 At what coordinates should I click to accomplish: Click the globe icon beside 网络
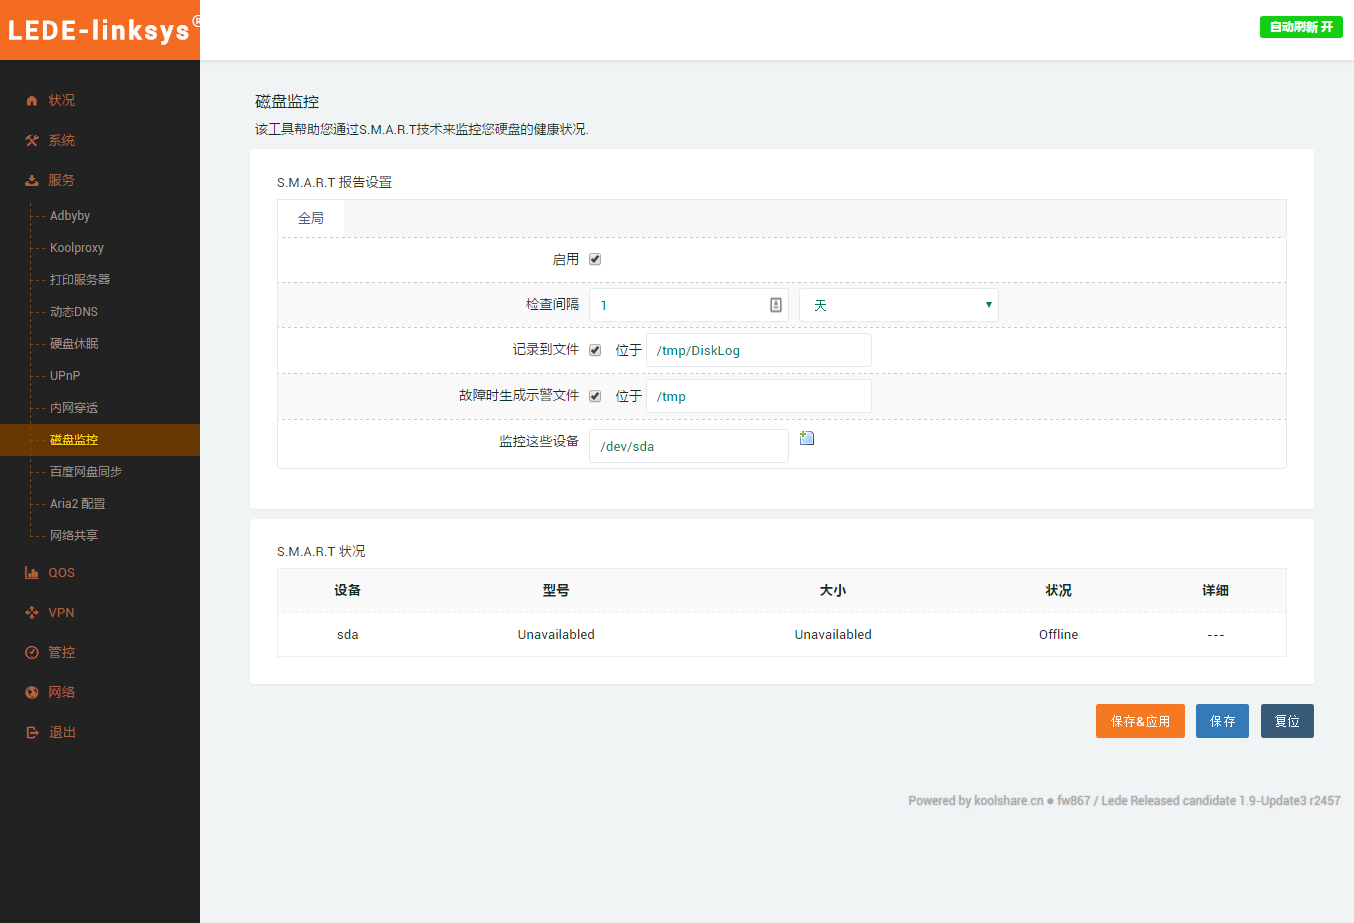[x=32, y=693]
